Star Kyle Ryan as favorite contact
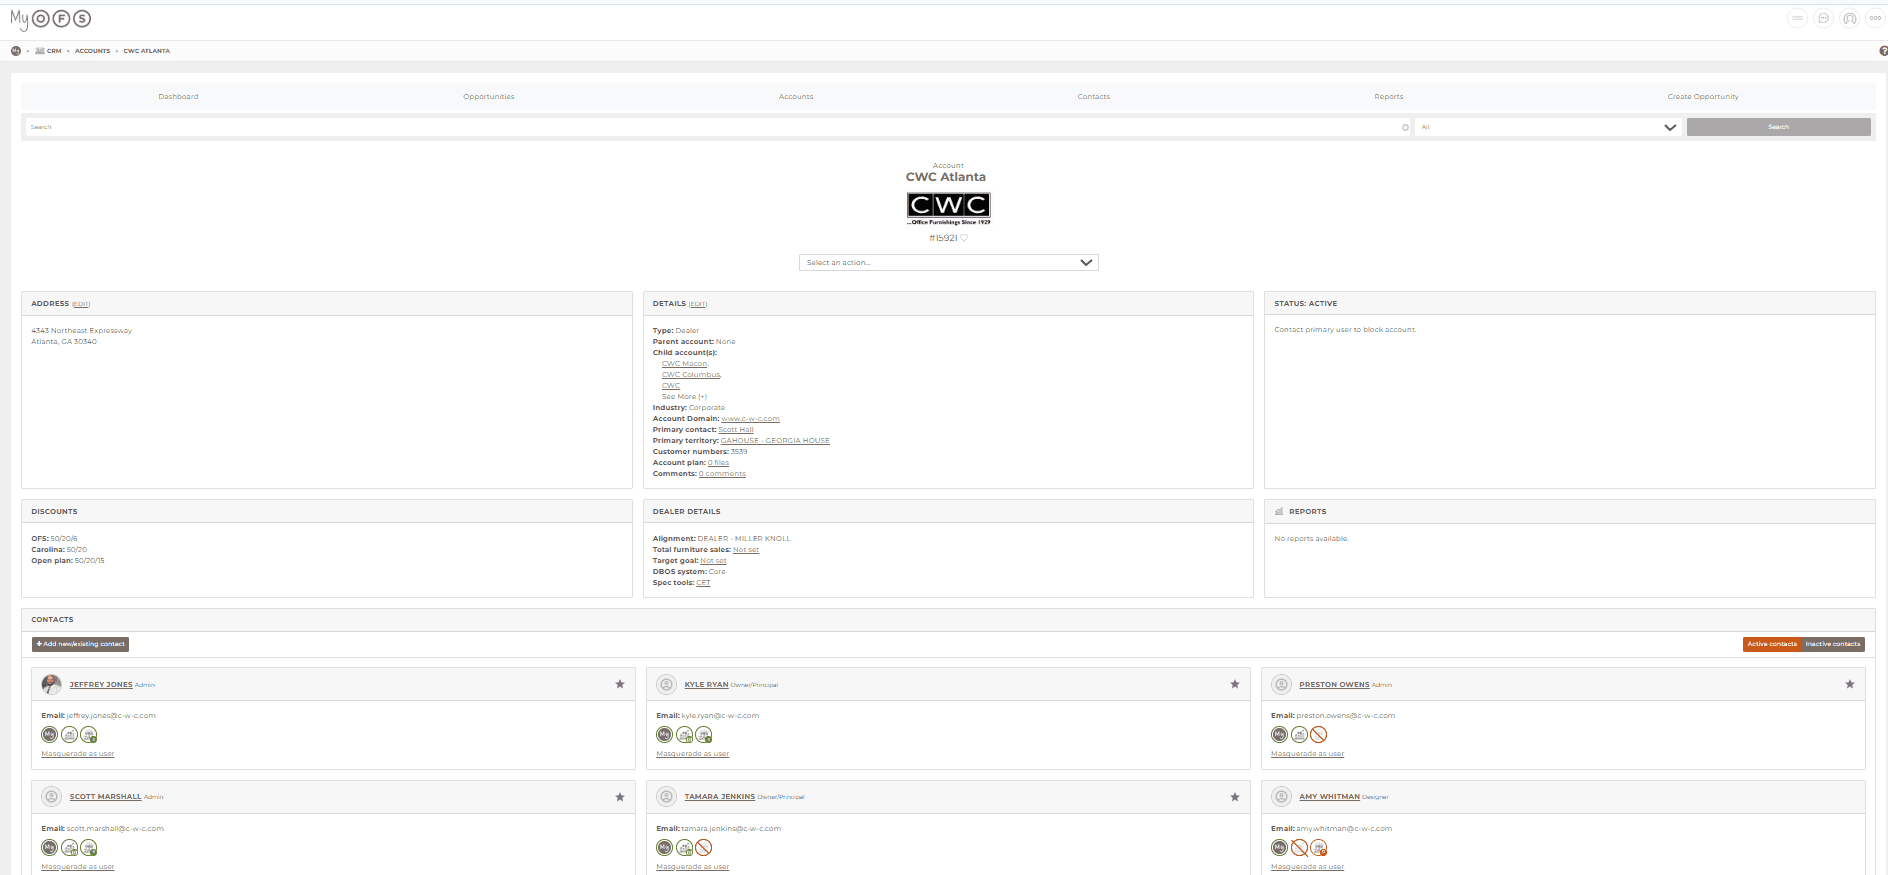This screenshot has height=875, width=1888. (x=1235, y=684)
